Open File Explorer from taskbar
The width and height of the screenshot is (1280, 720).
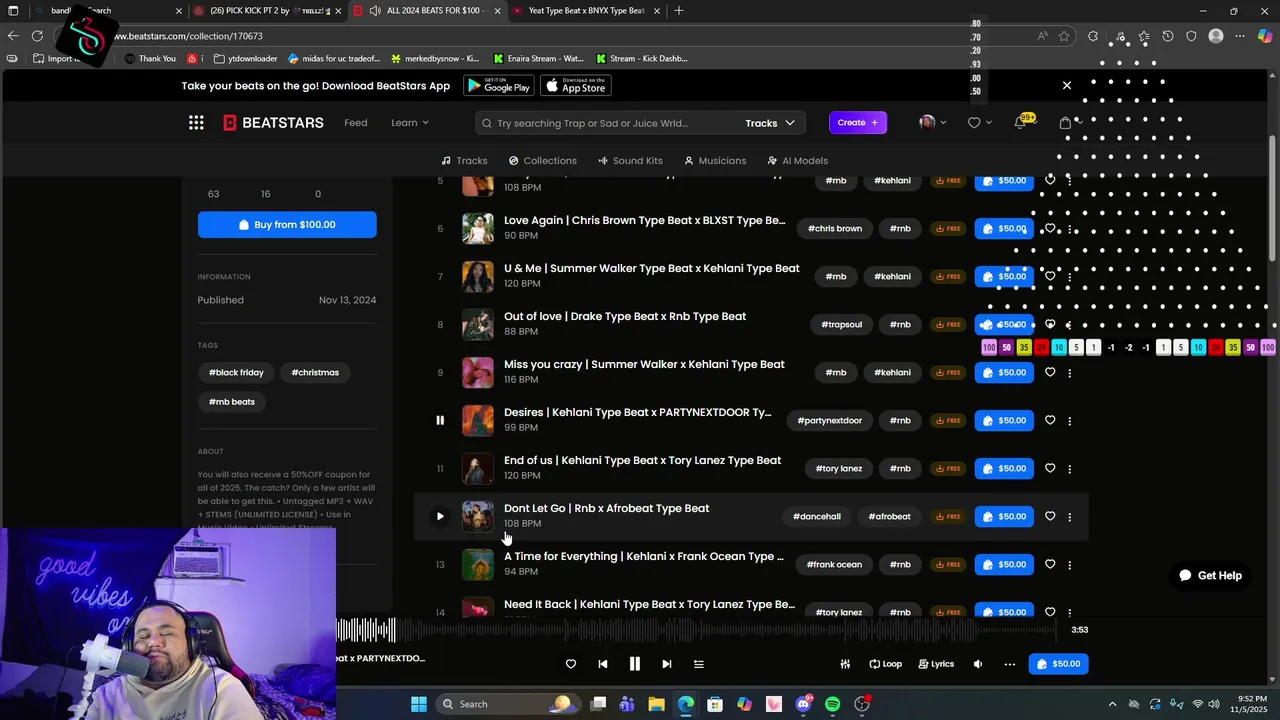(656, 704)
